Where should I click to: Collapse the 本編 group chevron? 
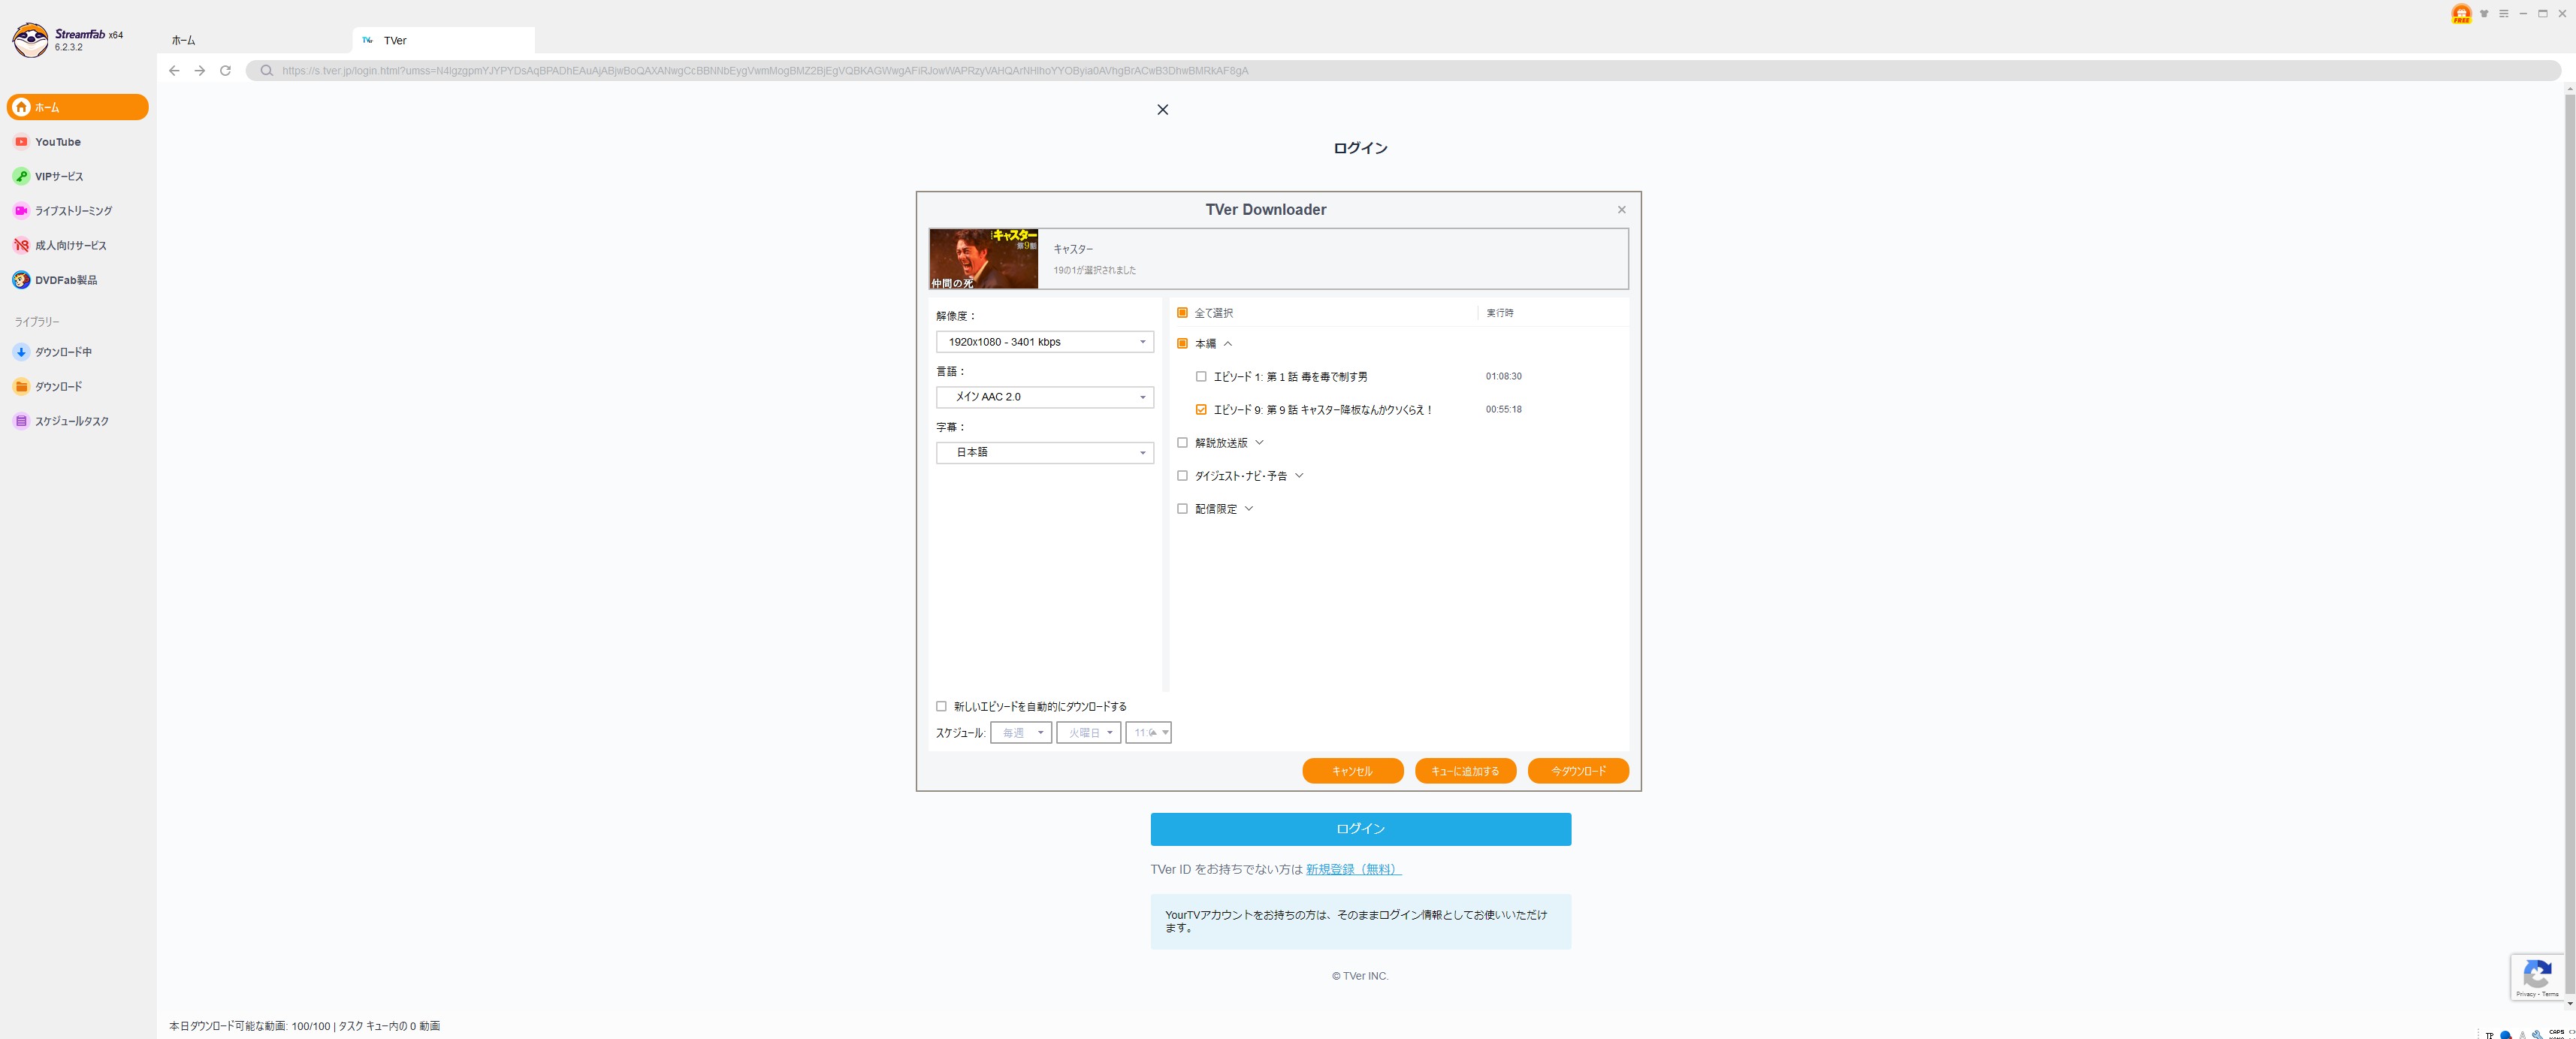[x=1227, y=344]
